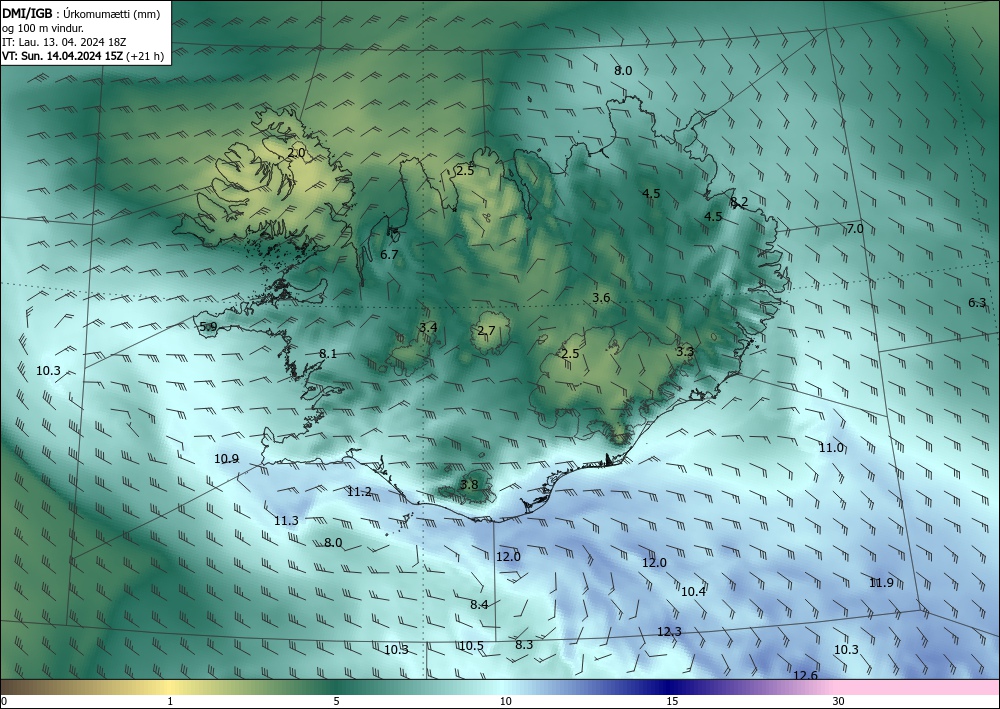Click the "IT: Lau. 13. 04. 2024 18Z" line
The height and width of the screenshot is (709, 1000).
(x=64, y=42)
